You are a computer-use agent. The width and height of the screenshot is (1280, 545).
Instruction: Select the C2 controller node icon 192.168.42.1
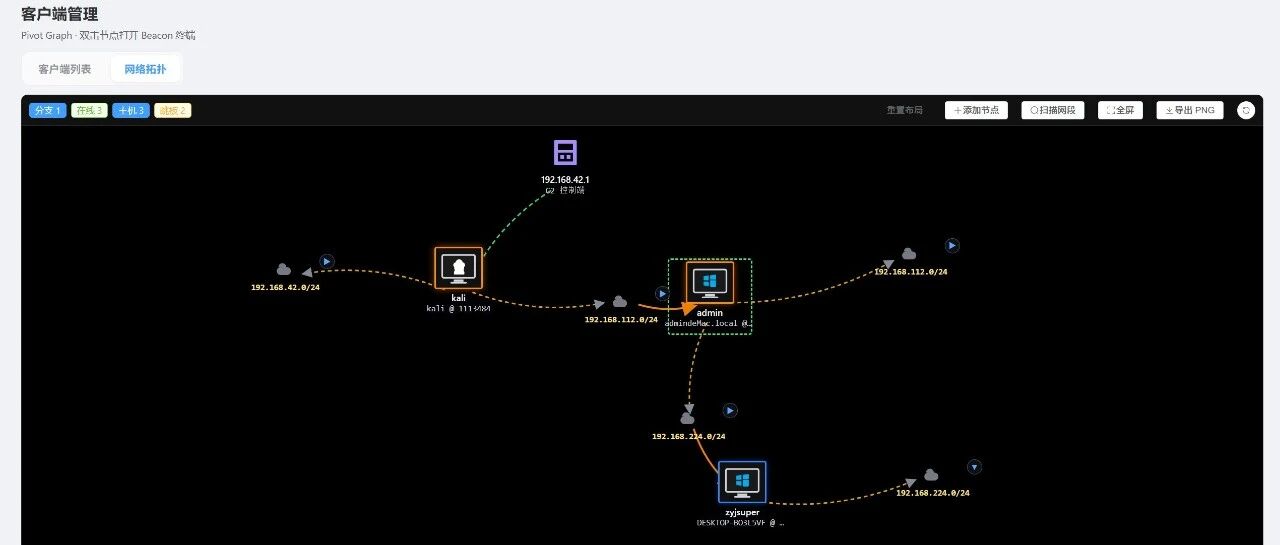[x=565, y=153]
